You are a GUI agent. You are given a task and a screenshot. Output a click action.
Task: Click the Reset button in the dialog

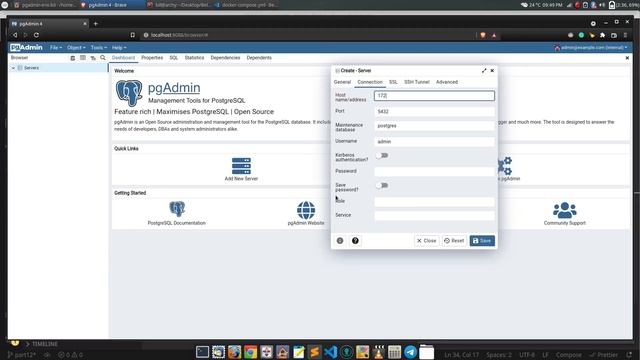point(454,241)
